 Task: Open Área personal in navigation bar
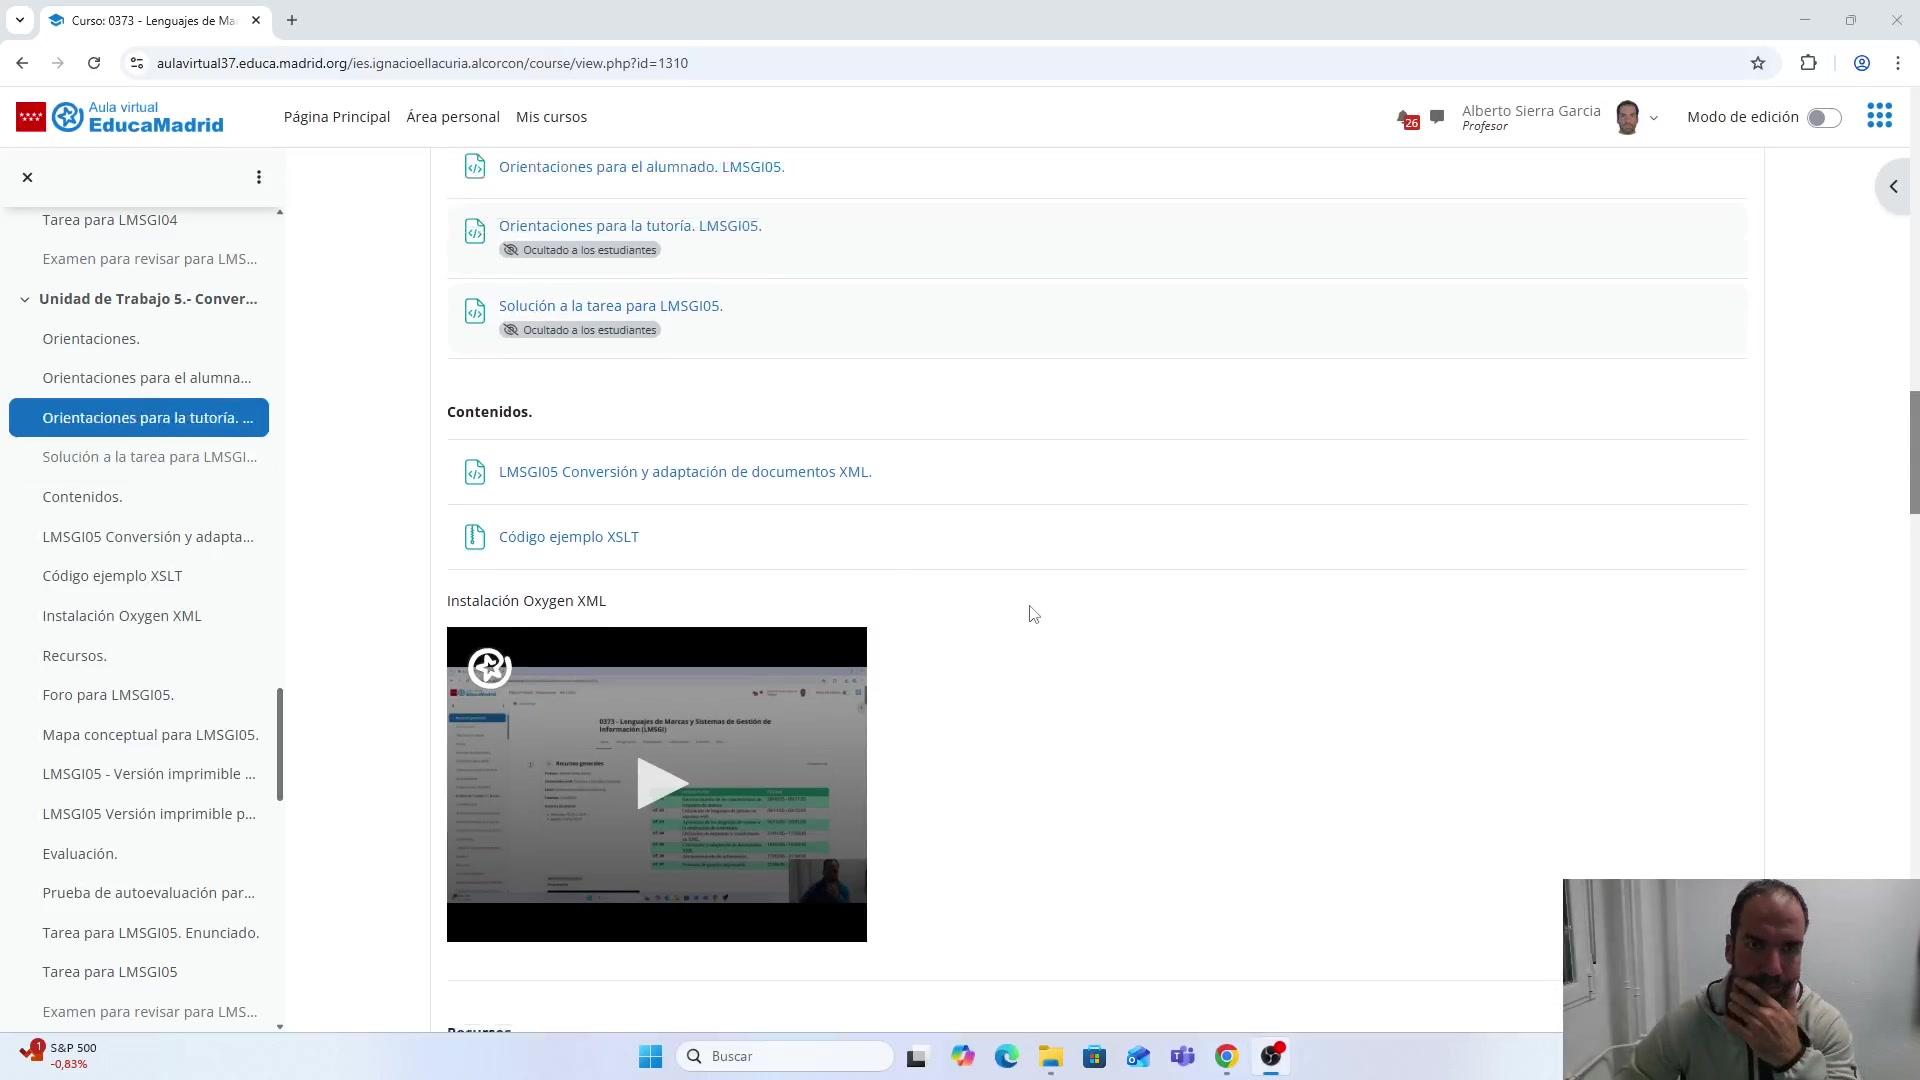pos(452,117)
